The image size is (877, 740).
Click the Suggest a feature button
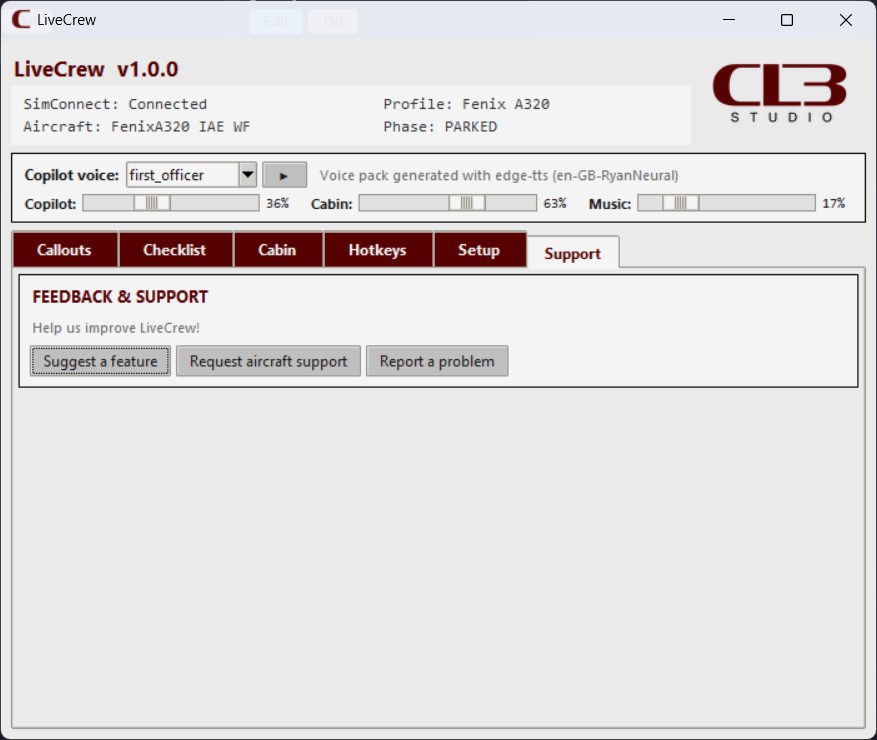(x=99, y=361)
